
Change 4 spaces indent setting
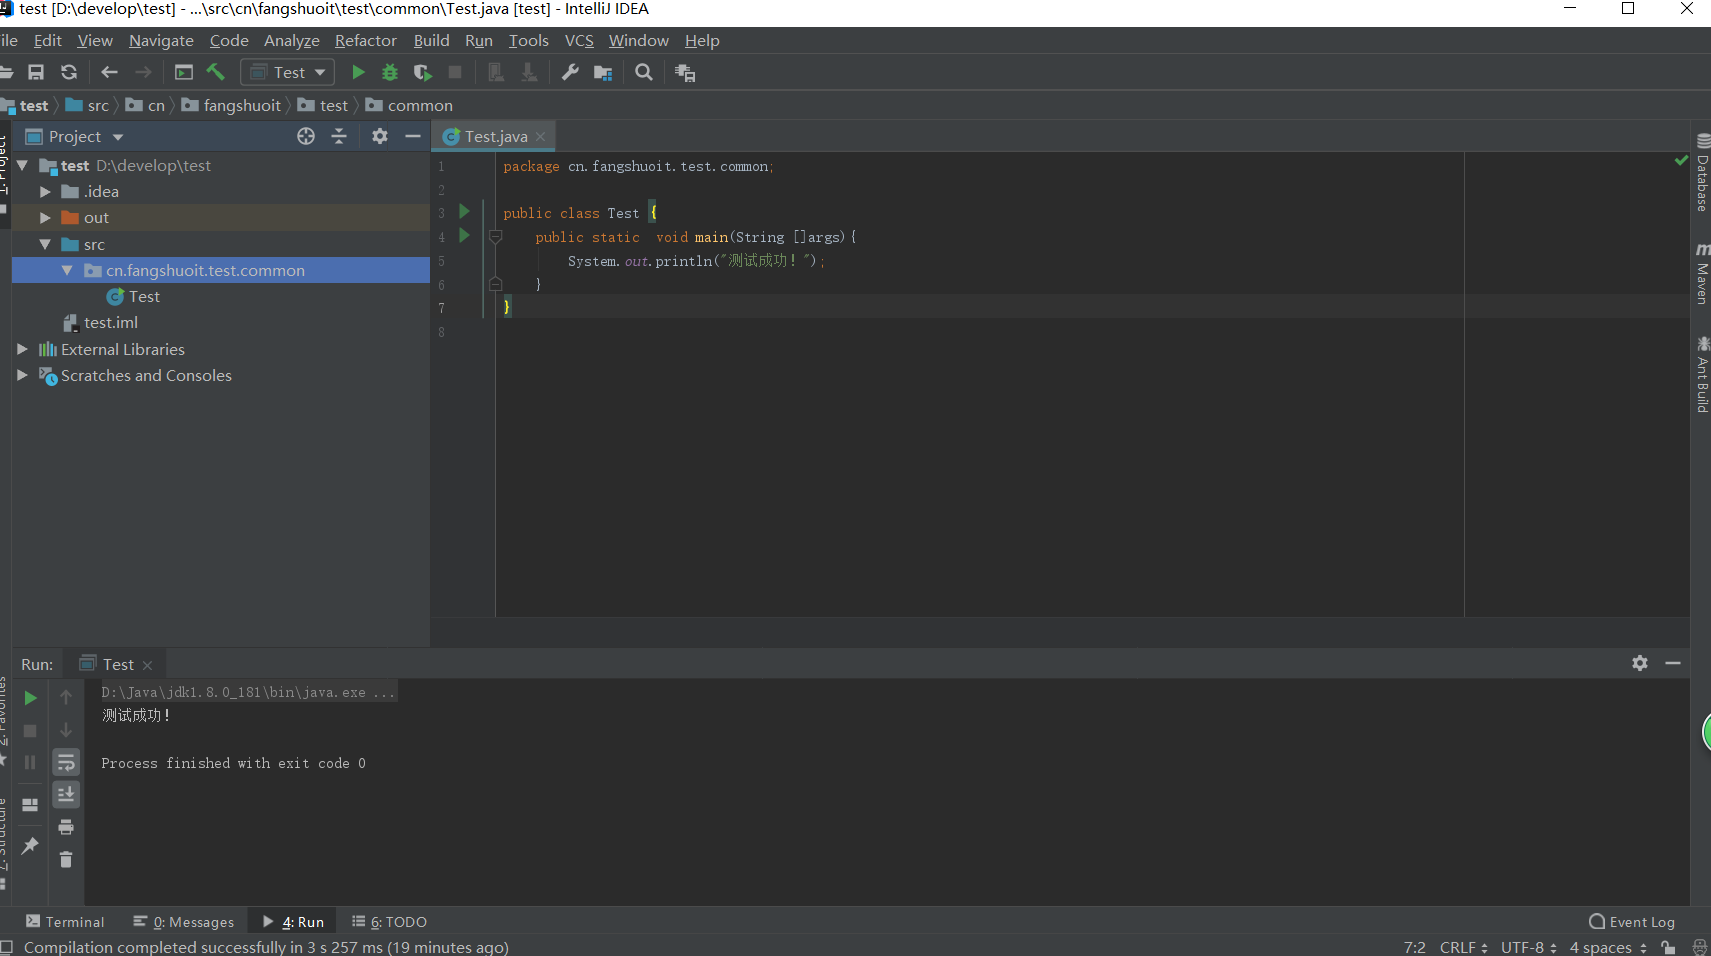[x=1608, y=947]
